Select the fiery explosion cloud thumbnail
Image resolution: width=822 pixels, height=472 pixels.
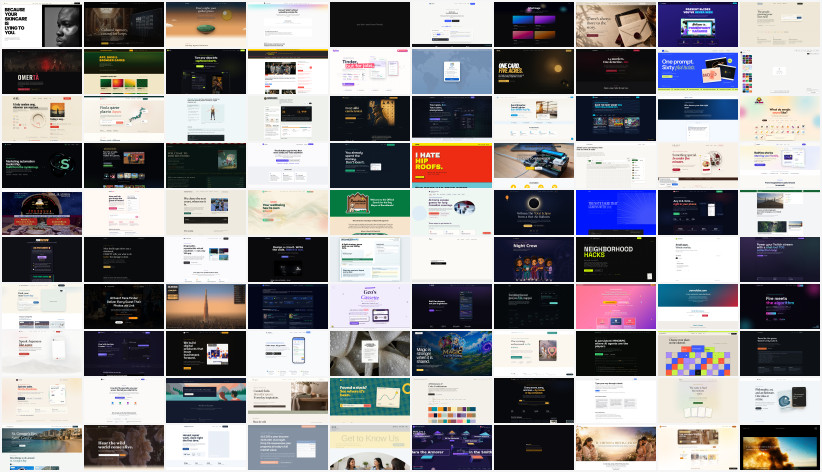tap(780, 447)
